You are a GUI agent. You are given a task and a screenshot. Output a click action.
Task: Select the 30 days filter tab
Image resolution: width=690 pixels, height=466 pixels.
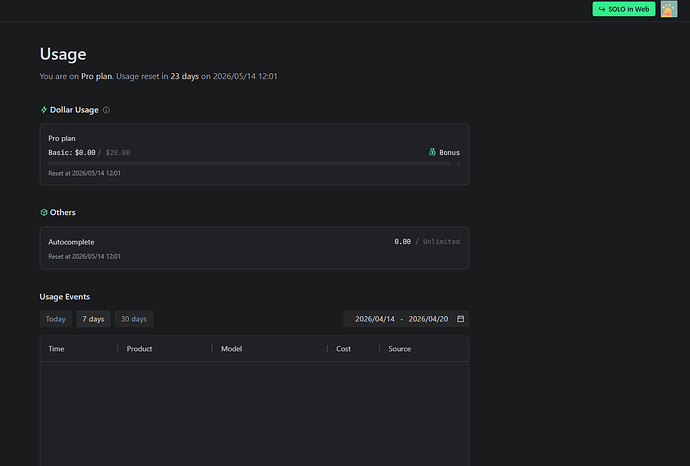pyautogui.click(x=134, y=319)
